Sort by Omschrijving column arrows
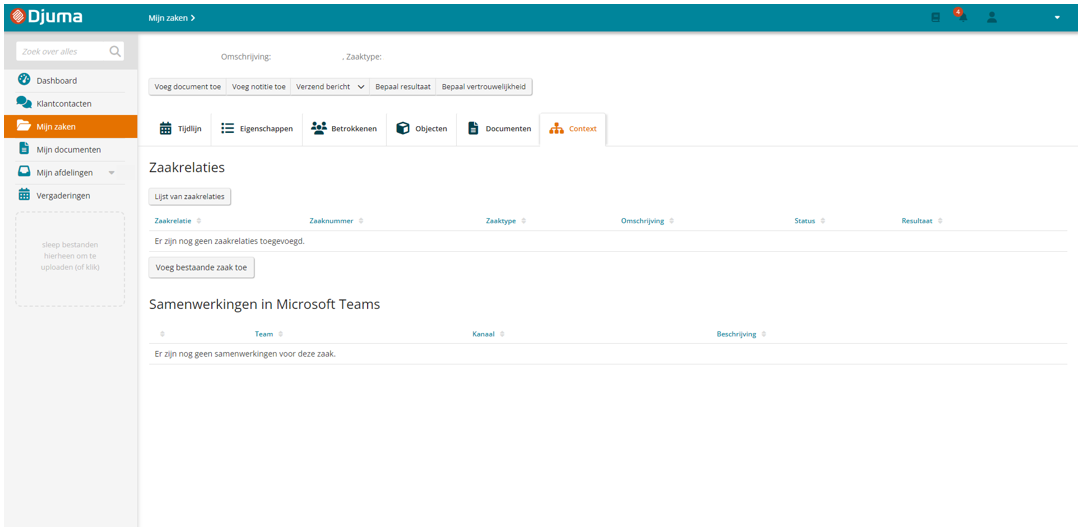Viewport: 1079px width, 529px height. coord(671,221)
